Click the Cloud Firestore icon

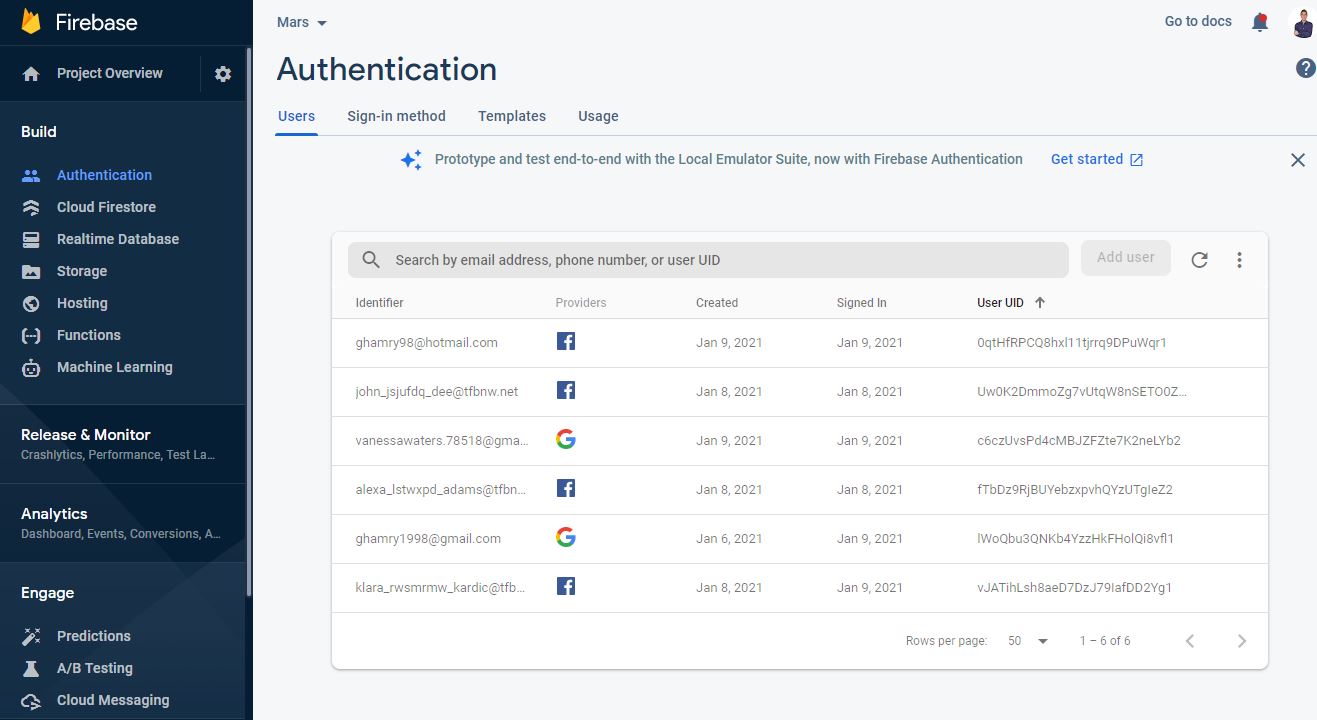pyautogui.click(x=31, y=207)
